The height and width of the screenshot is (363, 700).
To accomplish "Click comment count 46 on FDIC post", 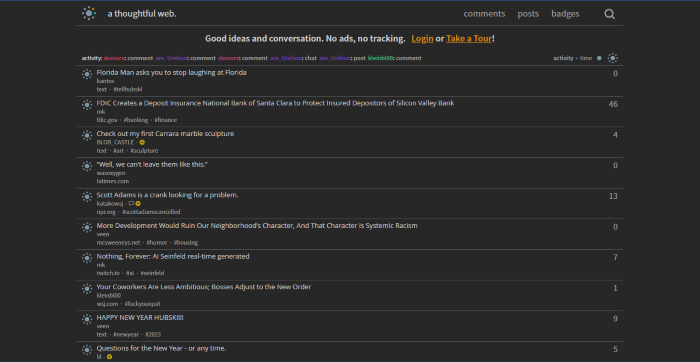I will [613, 104].
